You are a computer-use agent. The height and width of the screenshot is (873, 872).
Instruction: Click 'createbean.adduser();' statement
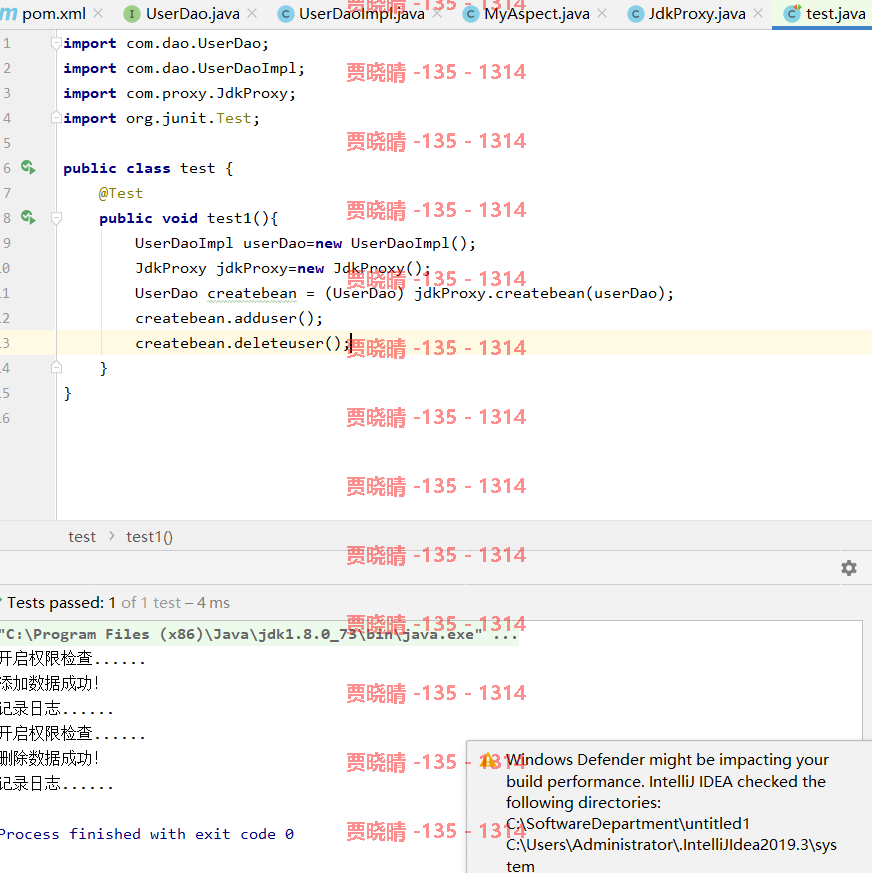coord(229,318)
